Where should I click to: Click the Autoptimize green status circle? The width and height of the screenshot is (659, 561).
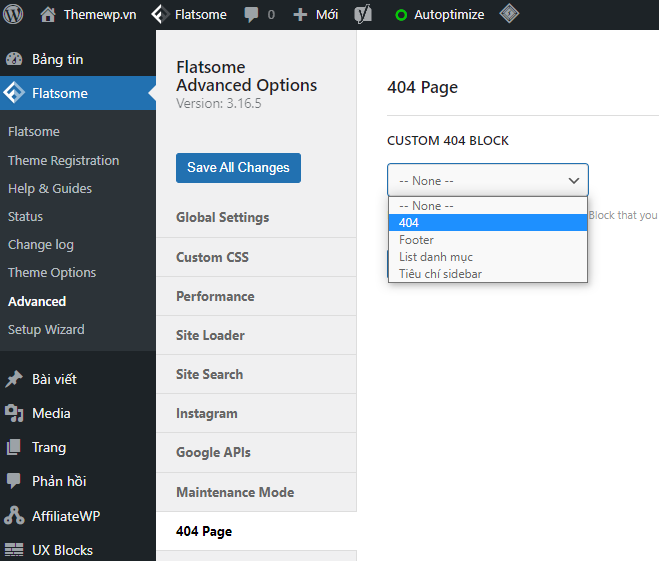pyautogui.click(x=401, y=15)
